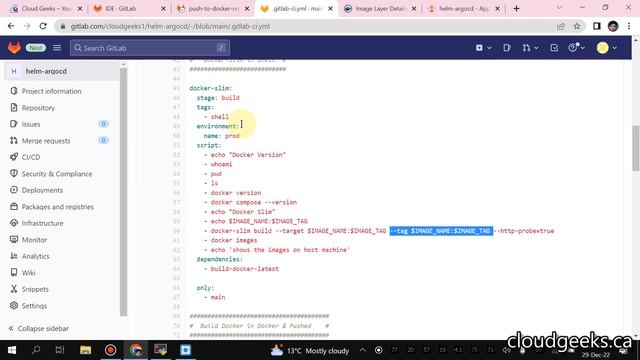This screenshot has width=640, height=360.
Task: Click the Deployments sidebar icon
Action: [14, 190]
